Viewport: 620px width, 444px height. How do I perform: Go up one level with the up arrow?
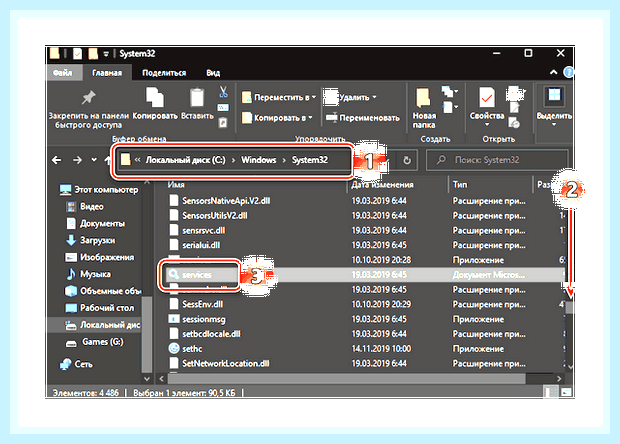point(108,160)
